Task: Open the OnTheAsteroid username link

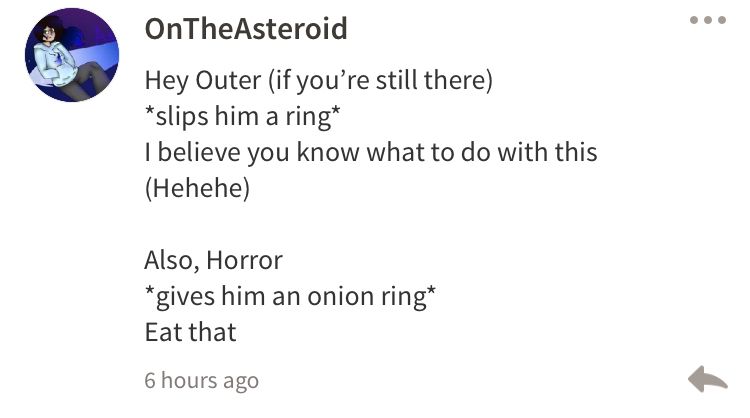Action: point(246,29)
